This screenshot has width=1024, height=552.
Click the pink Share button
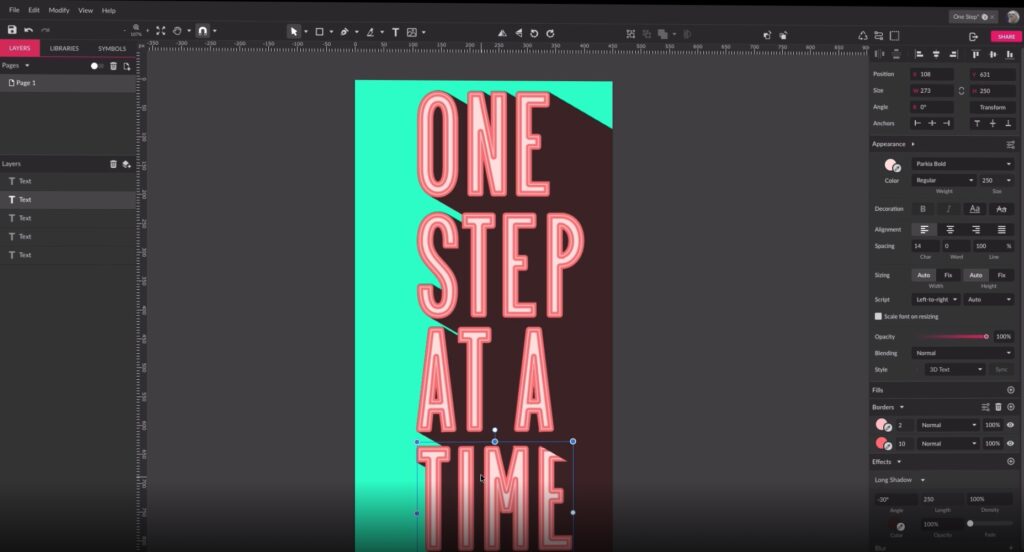click(1006, 37)
